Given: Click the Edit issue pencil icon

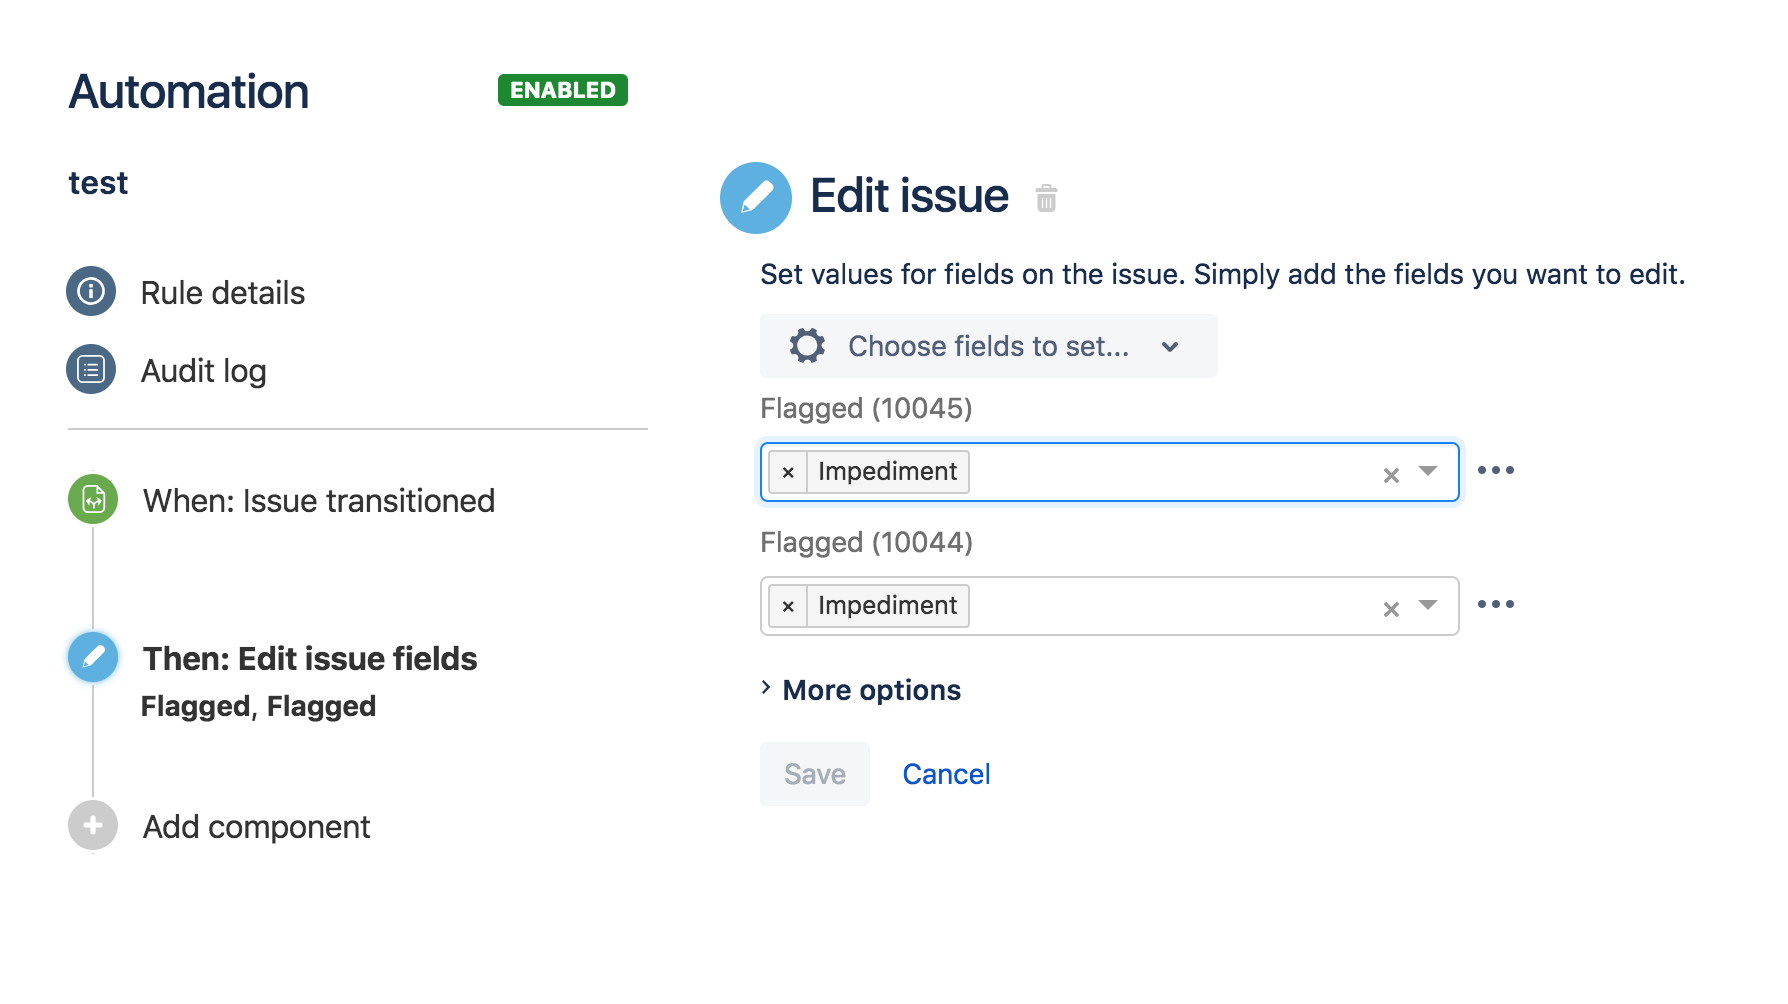Looking at the screenshot, I should pos(756,197).
